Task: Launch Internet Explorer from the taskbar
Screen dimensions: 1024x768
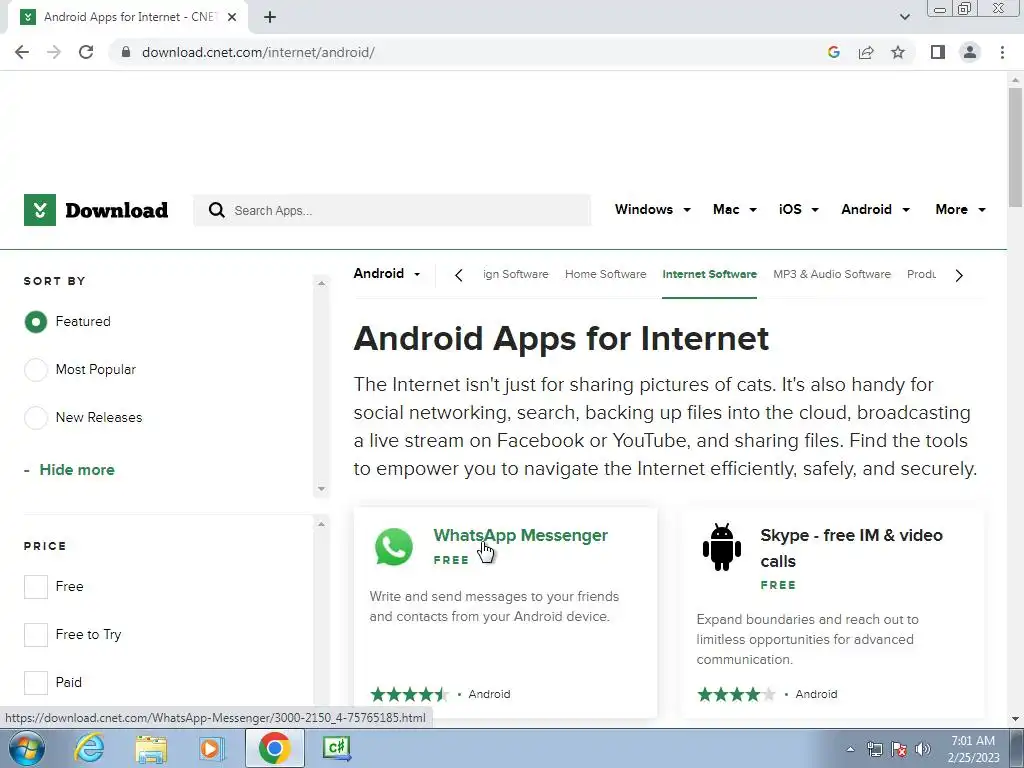Action: point(89,748)
